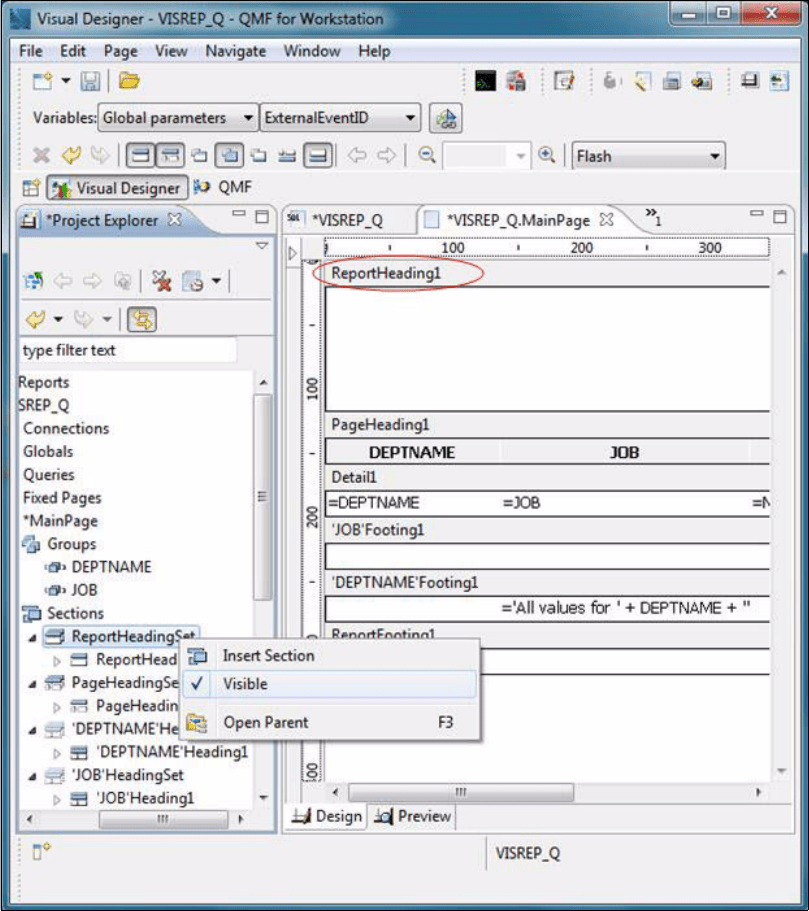Open the Navigate menu
Screen dimensions: 809x911
(234, 51)
